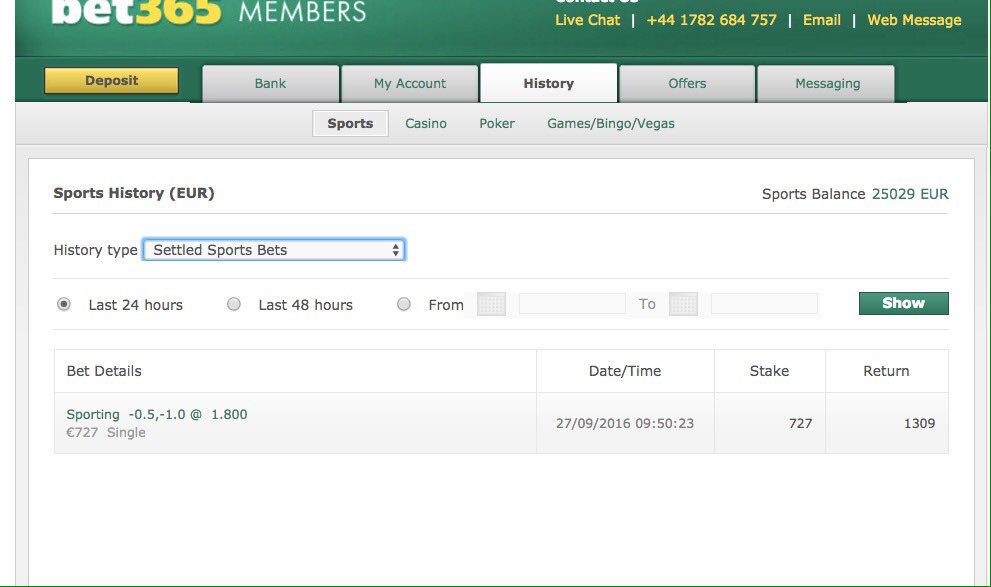Viewport: 991px width, 587px height.
Task: Click the dropdown arrows on Settled Sports Bets
Action: coord(395,249)
